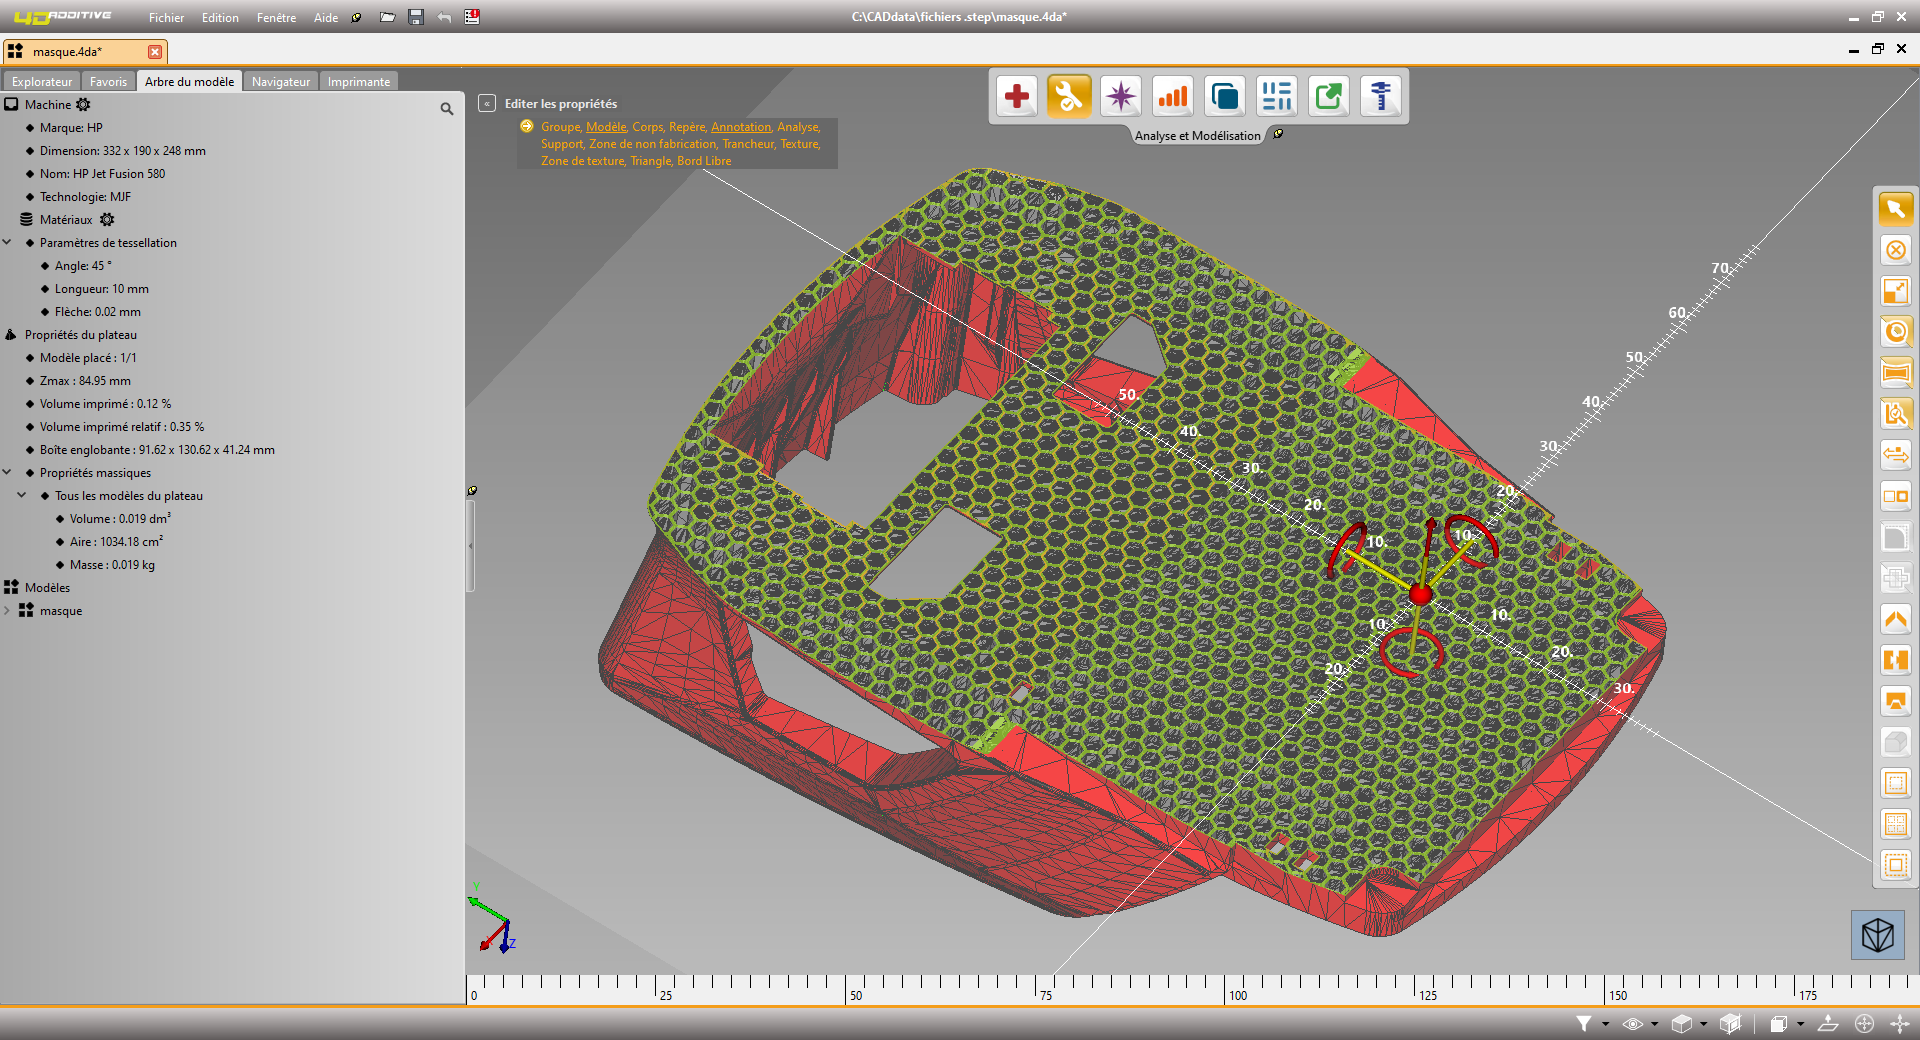Switch to the Navigateur tab
The image size is (1920, 1040).
[x=280, y=81]
